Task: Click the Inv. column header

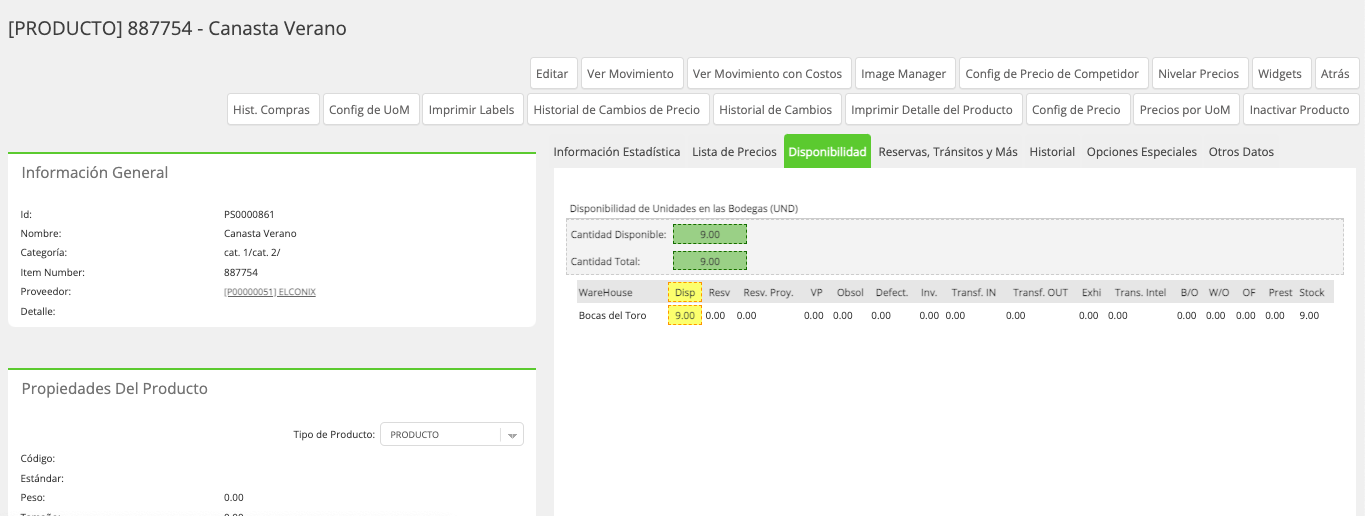Action: [929, 292]
